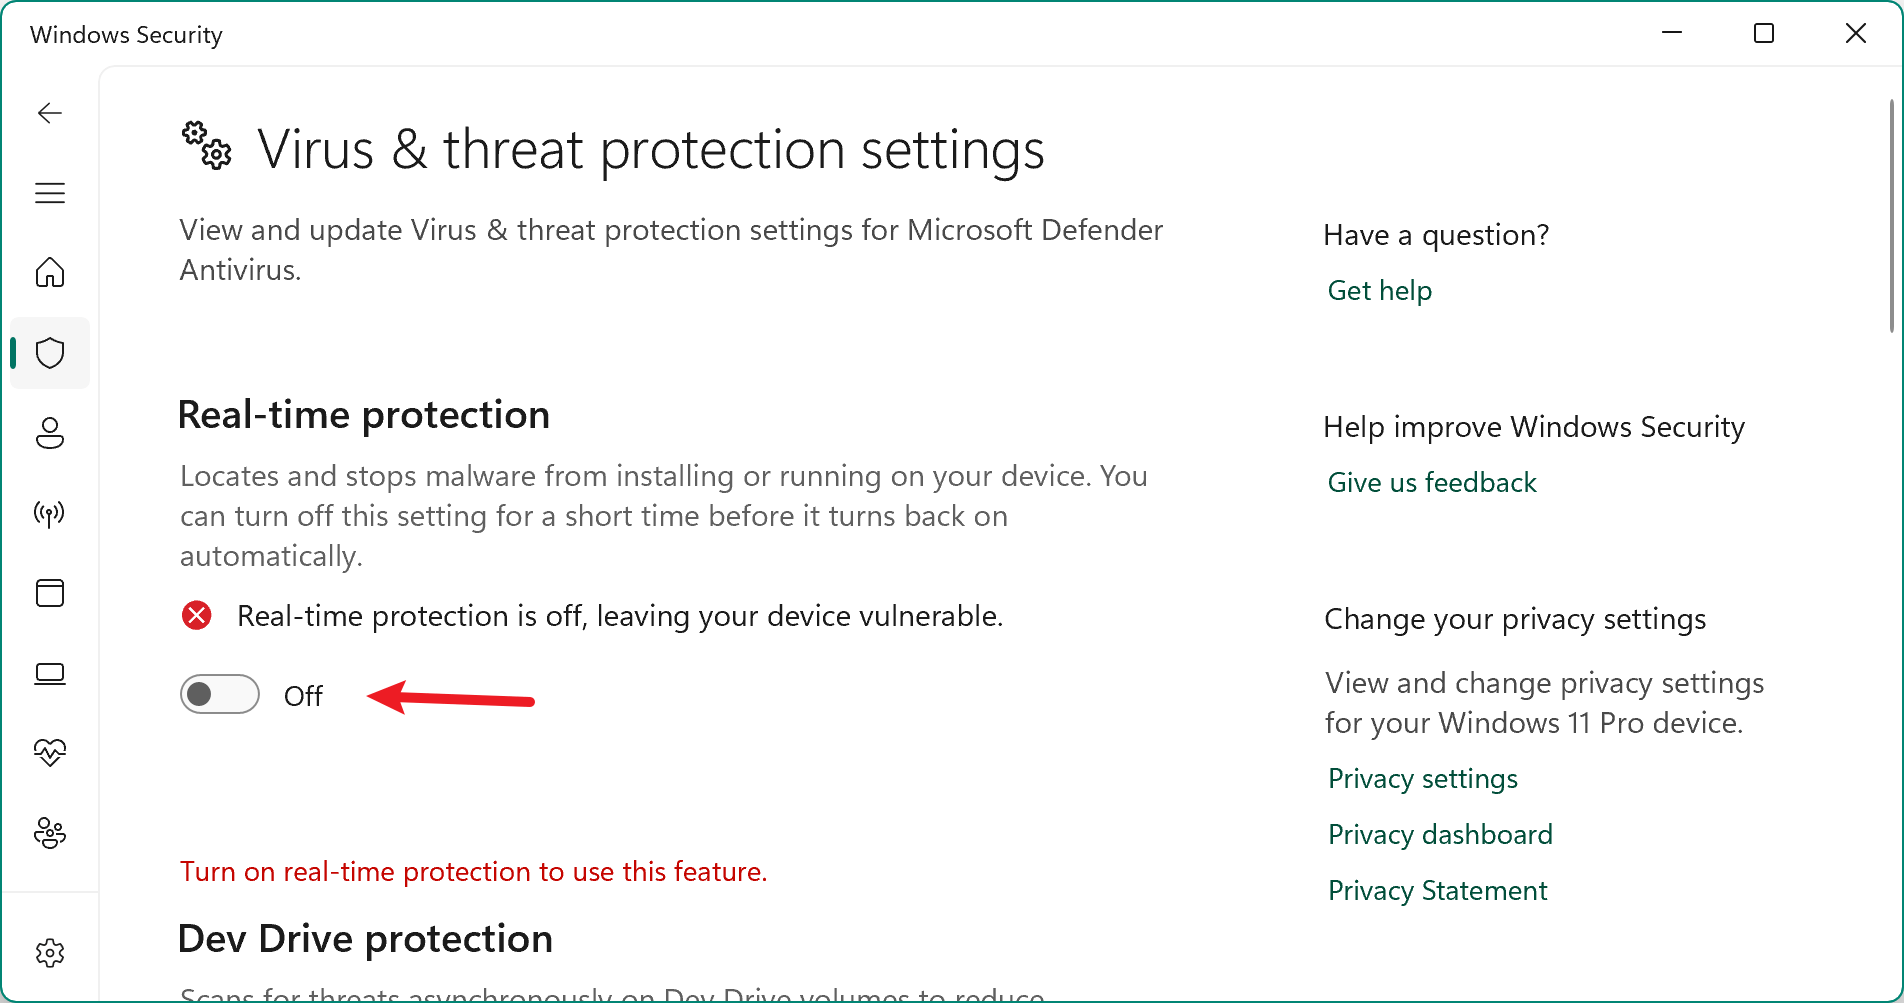Toggle Real-time protection on

219,694
